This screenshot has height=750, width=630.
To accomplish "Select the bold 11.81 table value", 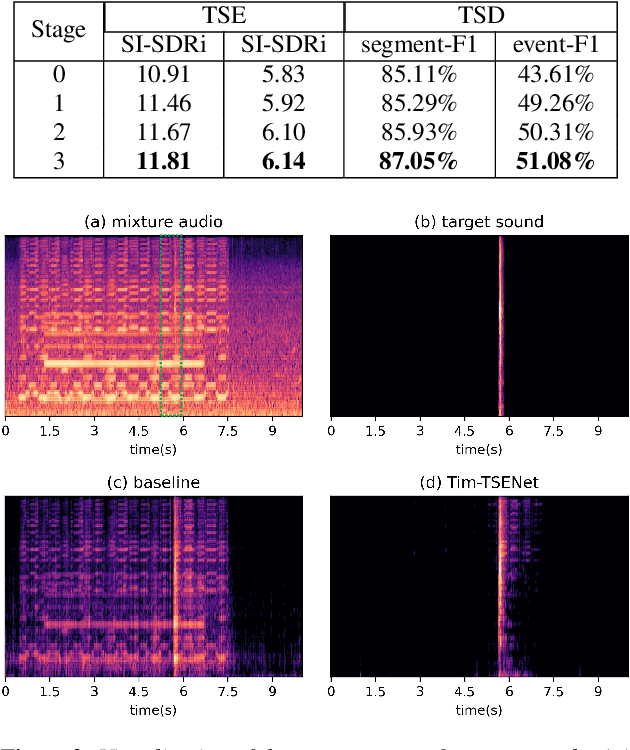I will (x=160, y=162).
